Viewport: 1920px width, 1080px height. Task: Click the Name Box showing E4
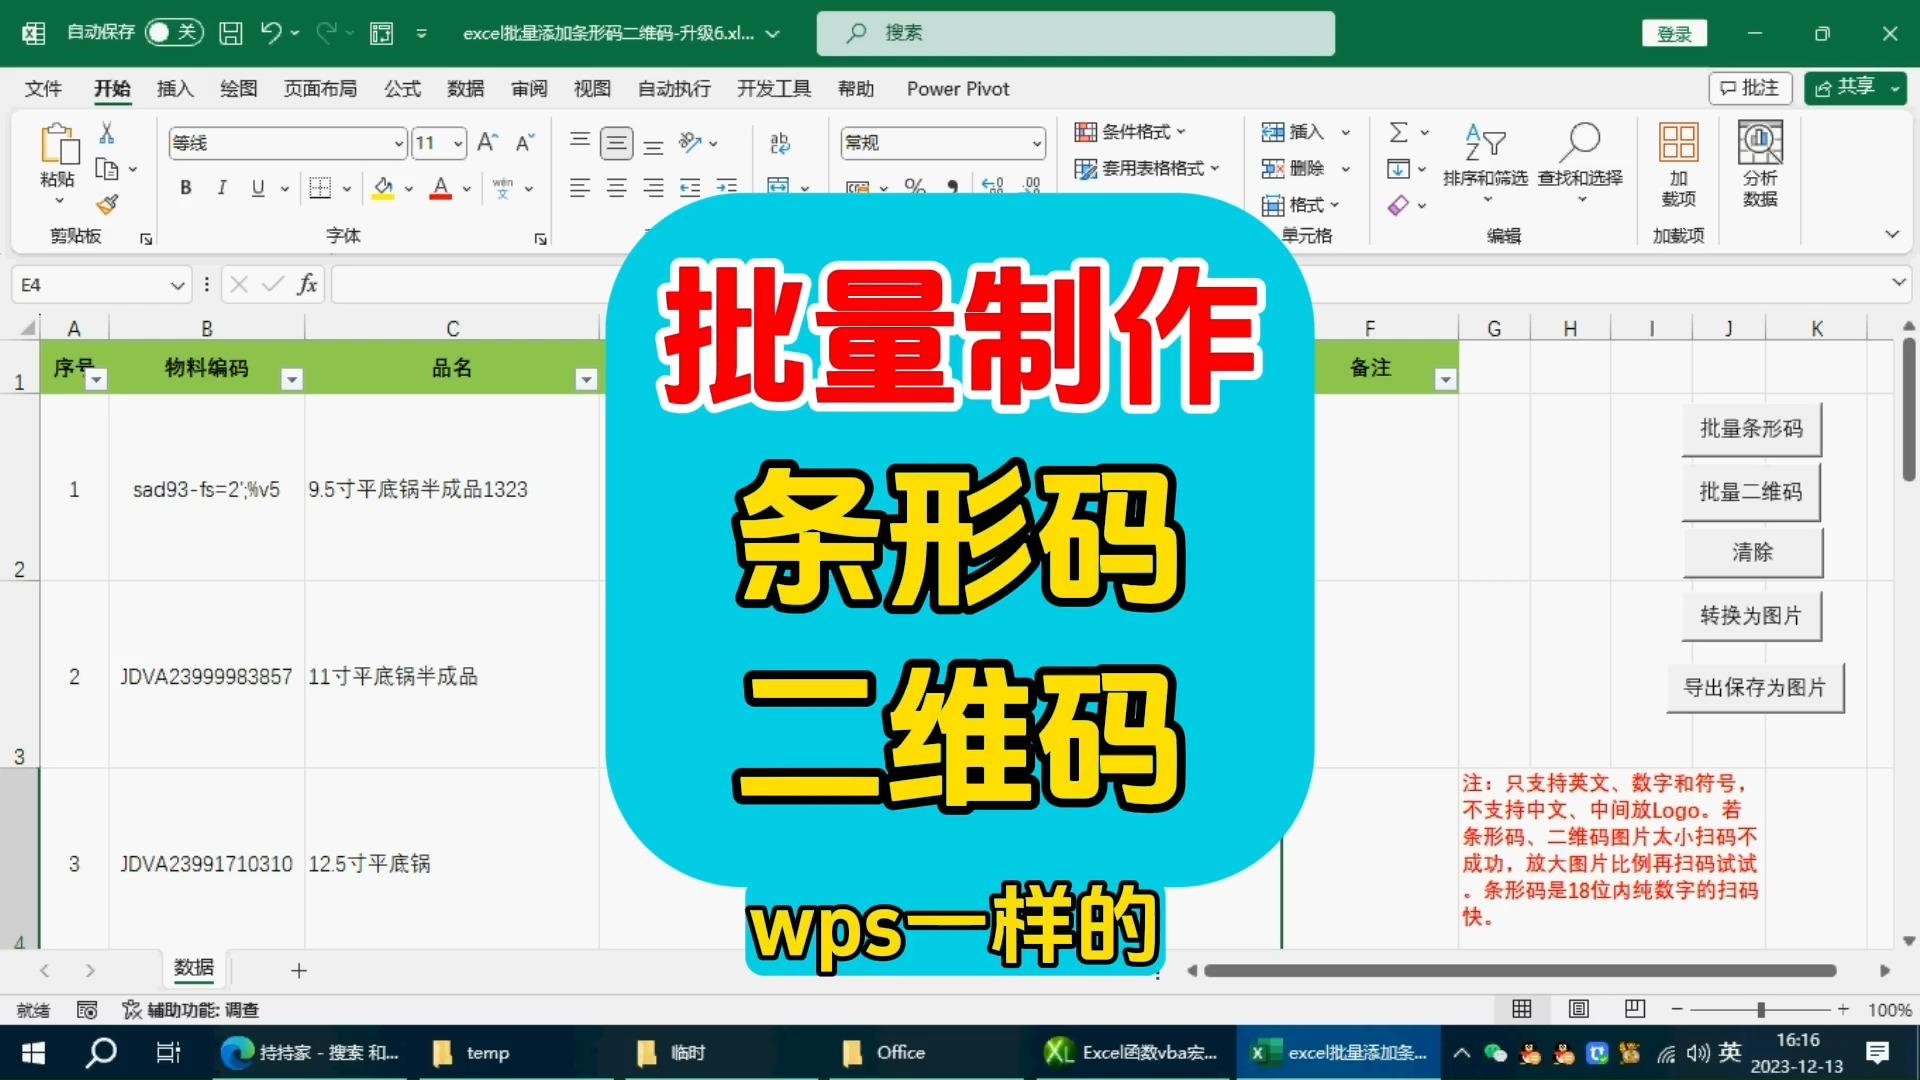pos(100,285)
